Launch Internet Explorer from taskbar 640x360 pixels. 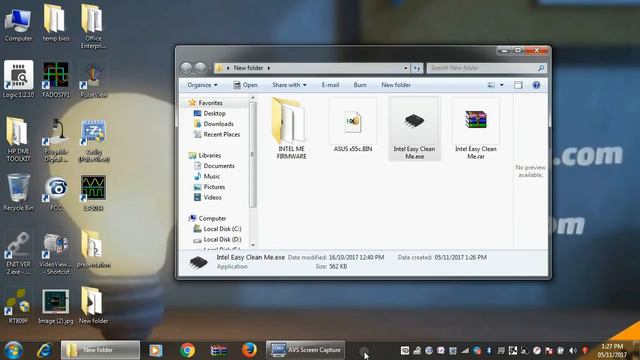coord(44,350)
